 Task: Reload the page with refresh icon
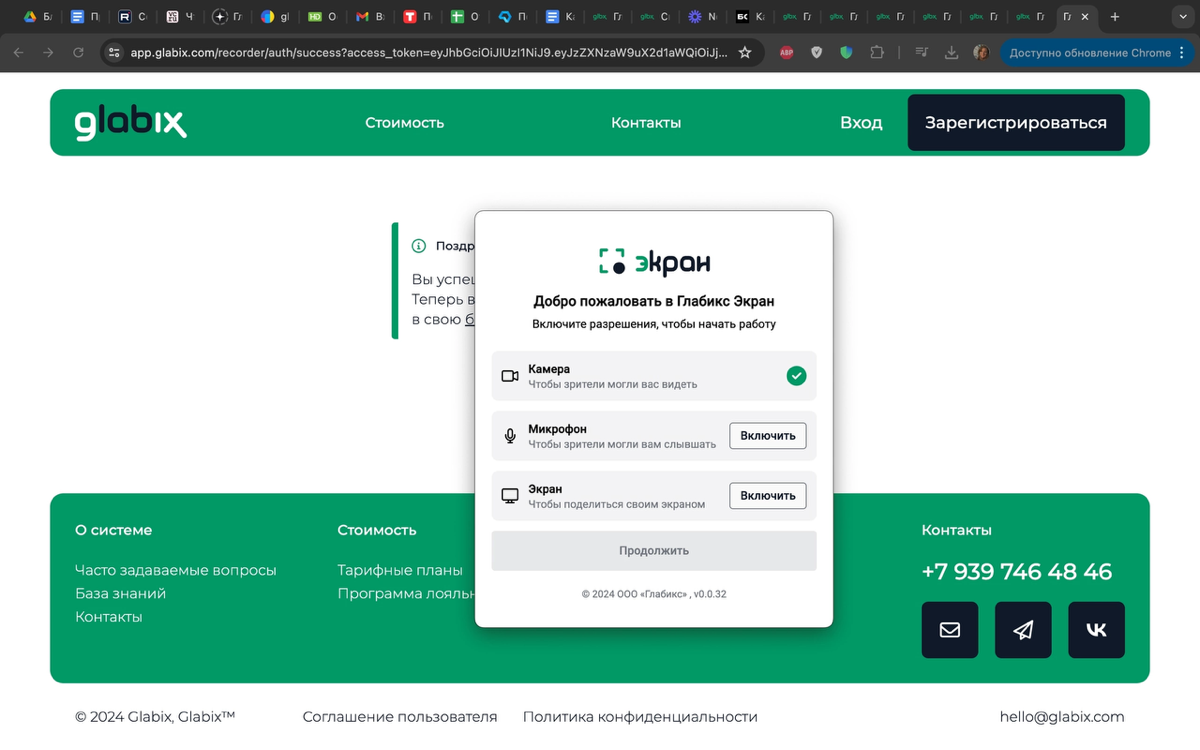coord(78,53)
